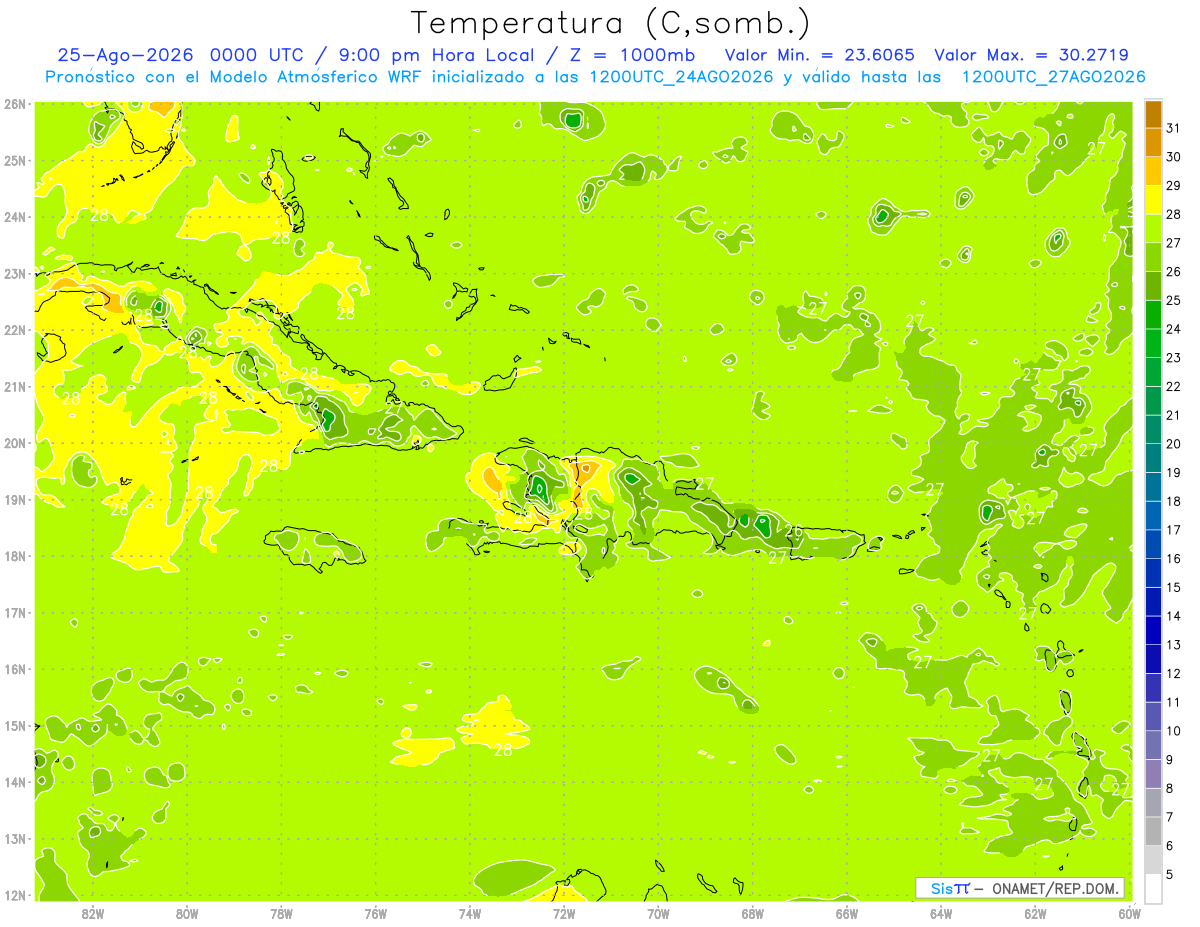This screenshot has width=1200, height=927.
Task: Click the '70W' longitude axis label
Action: pyautogui.click(x=658, y=913)
